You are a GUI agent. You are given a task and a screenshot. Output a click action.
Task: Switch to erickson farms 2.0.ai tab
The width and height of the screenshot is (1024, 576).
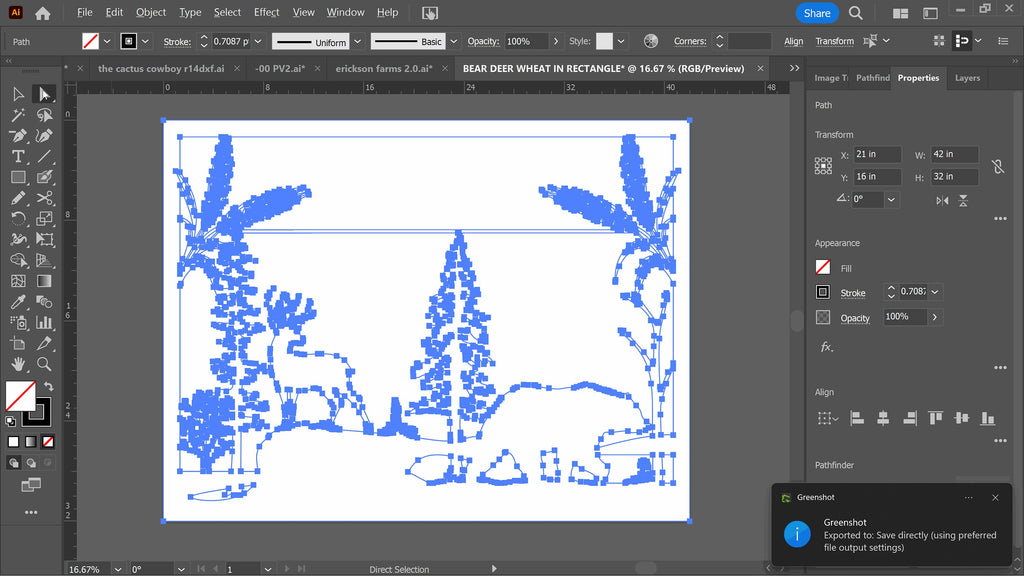tap(384, 68)
